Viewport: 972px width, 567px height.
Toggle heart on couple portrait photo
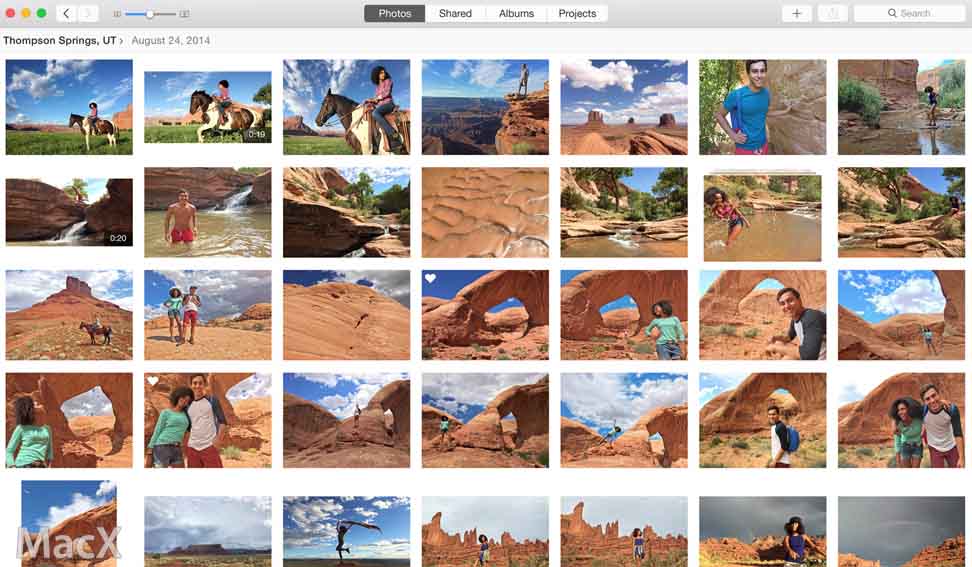coord(153,381)
